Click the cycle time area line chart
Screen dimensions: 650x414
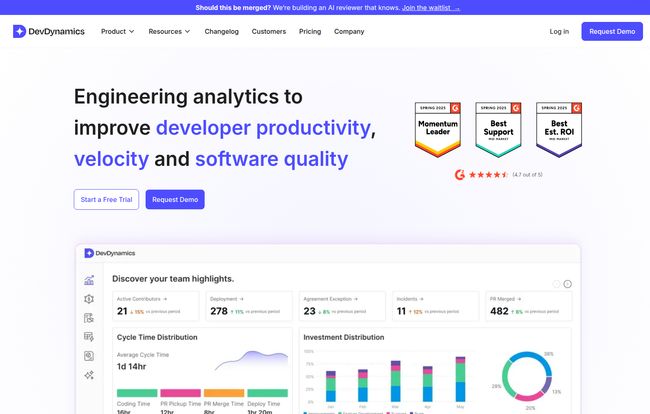(x=251, y=361)
